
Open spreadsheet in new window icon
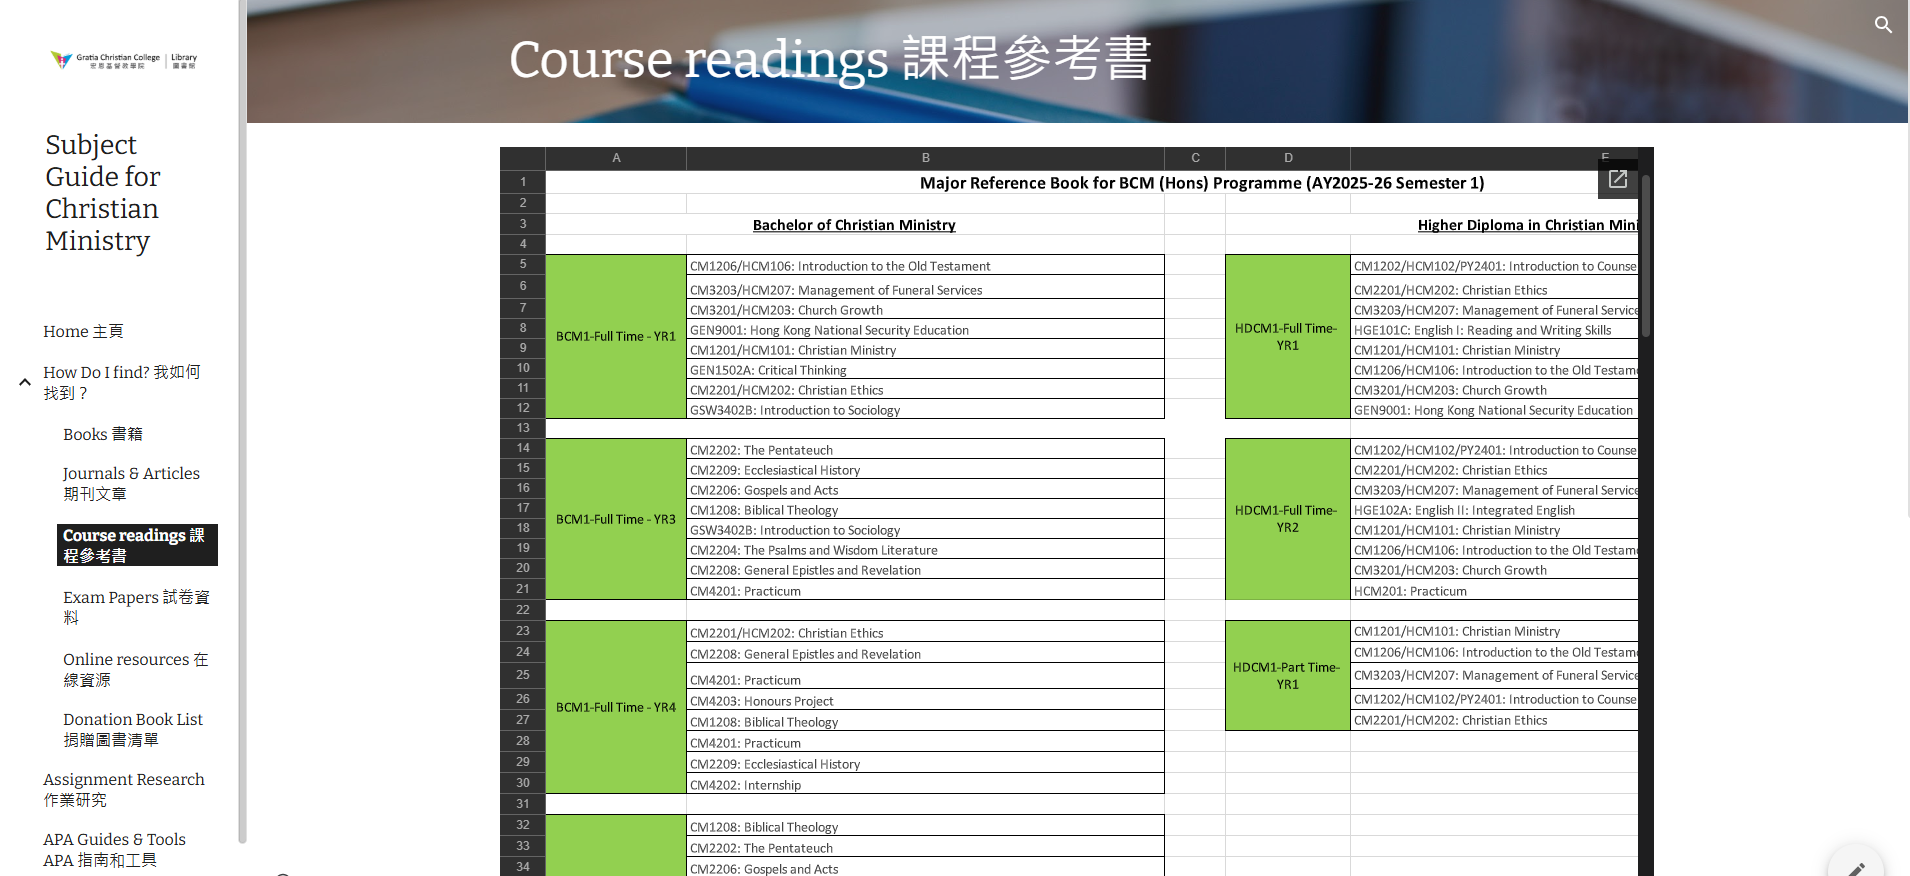pos(1617,180)
